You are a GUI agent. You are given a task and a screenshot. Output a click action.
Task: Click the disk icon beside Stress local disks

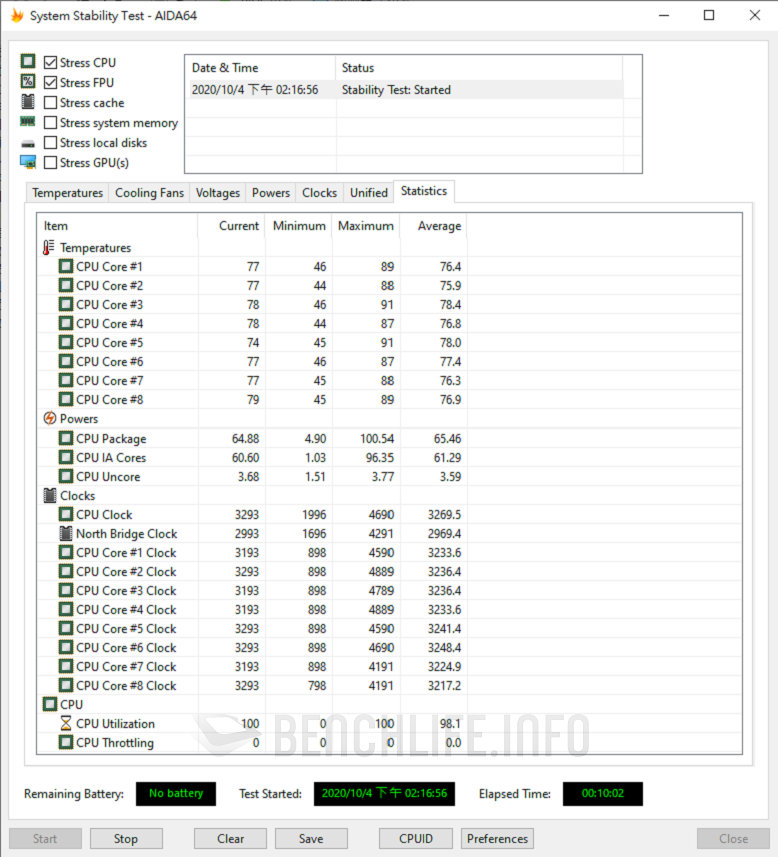(x=28, y=143)
